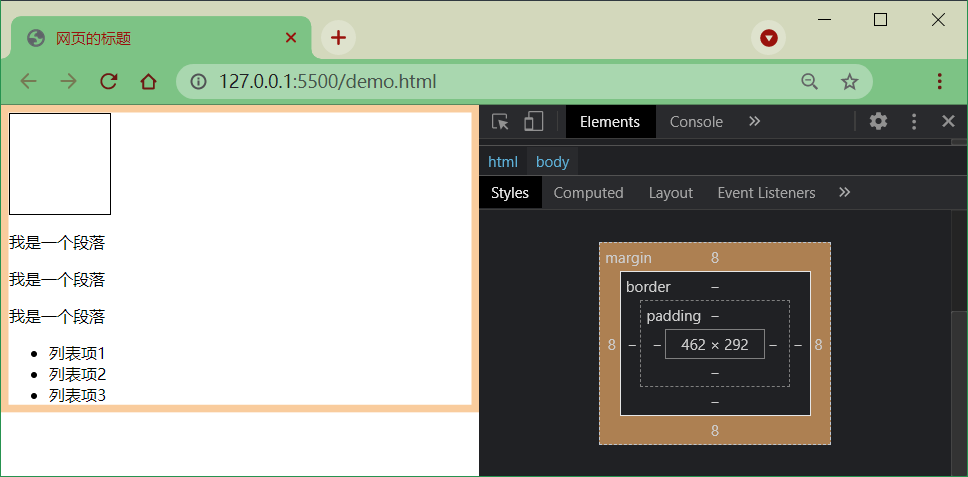Open a new tab with plus button

pyautogui.click(x=338, y=38)
